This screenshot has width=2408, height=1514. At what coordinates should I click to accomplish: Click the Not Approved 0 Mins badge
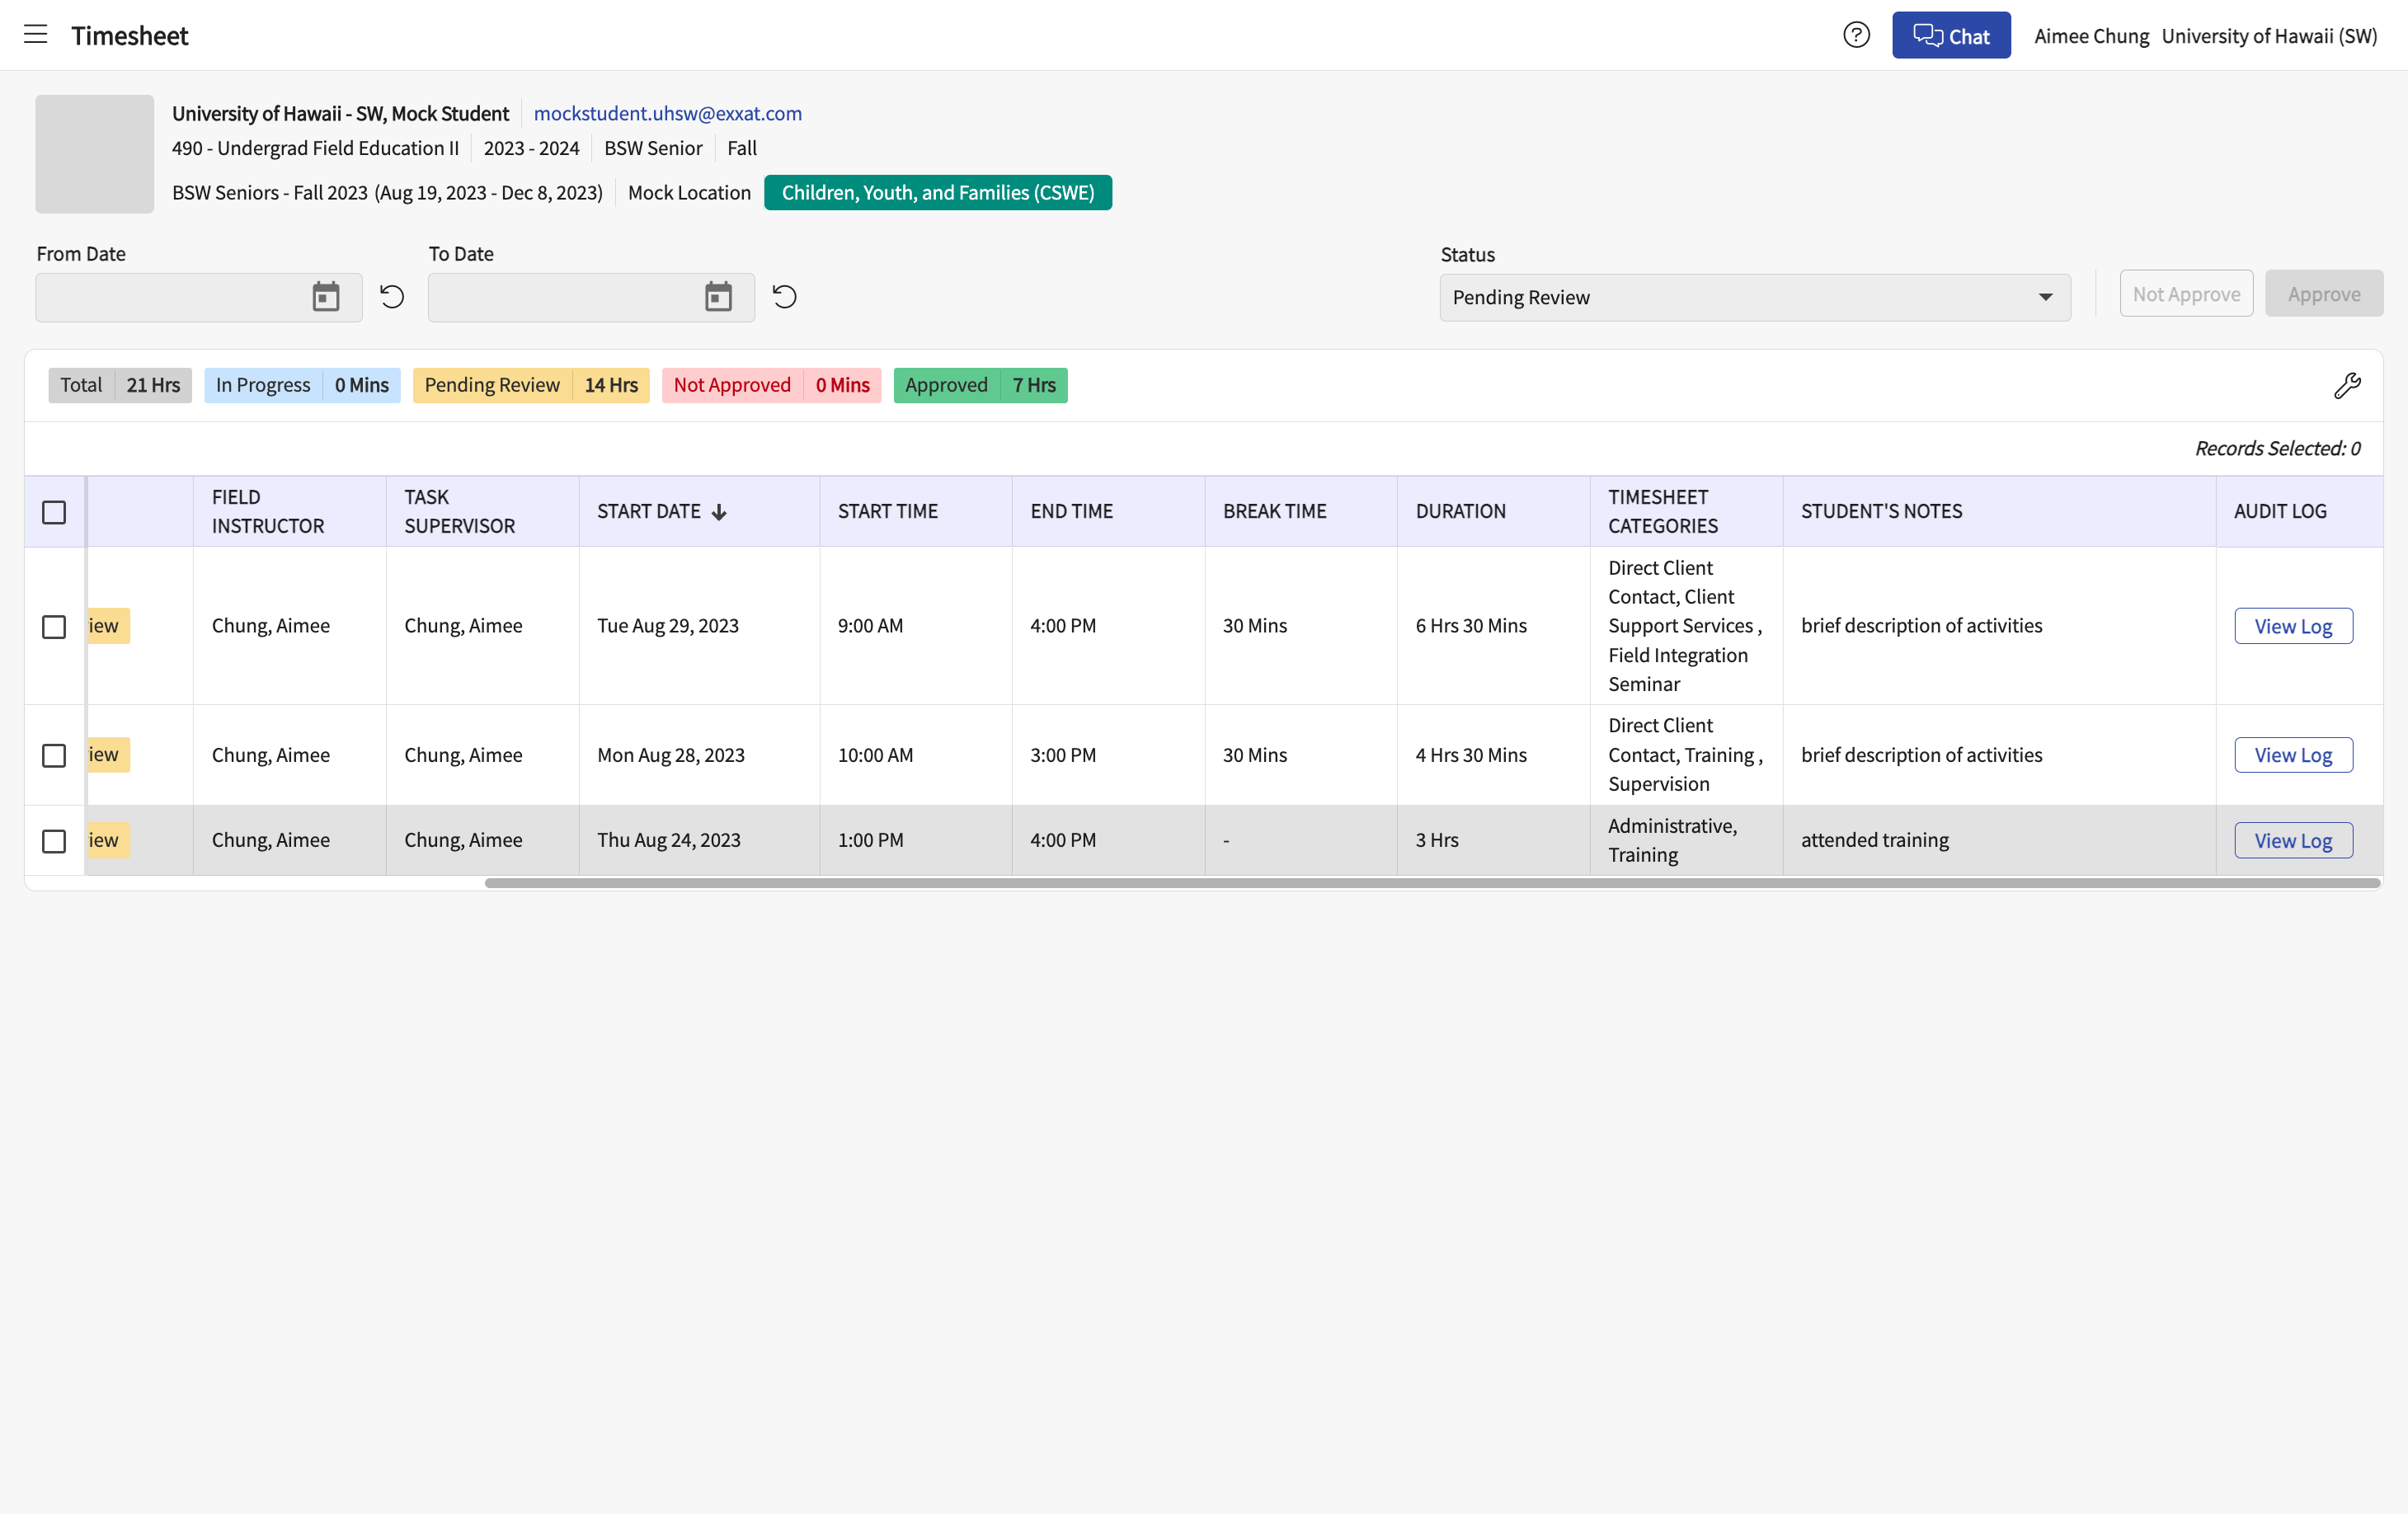coord(771,385)
